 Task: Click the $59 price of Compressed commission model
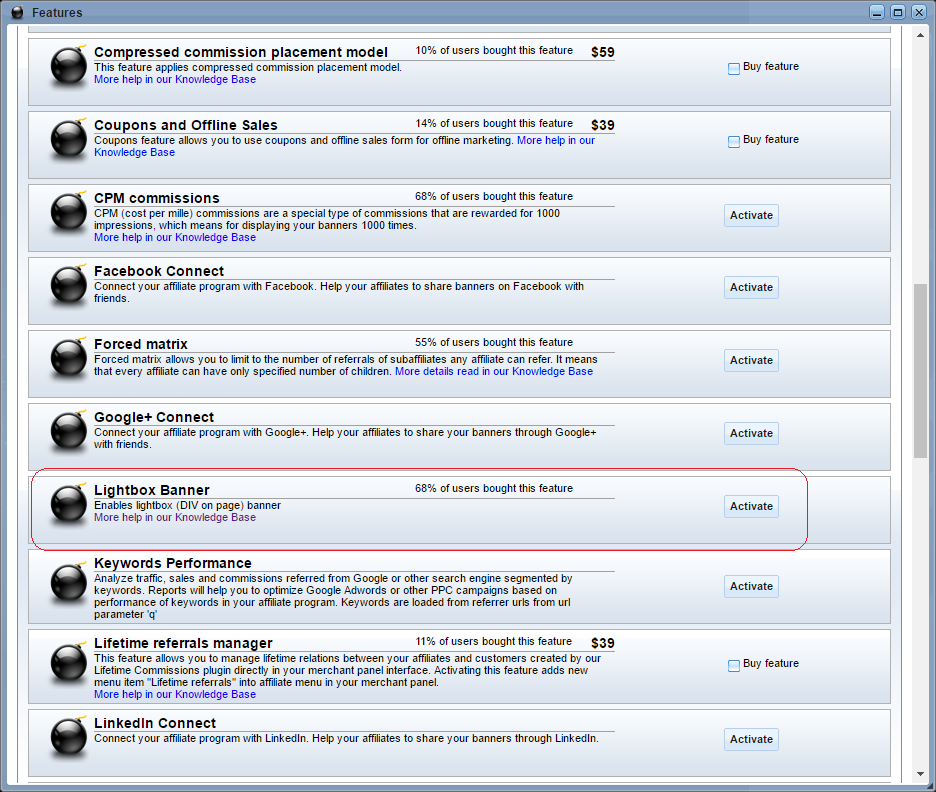pos(602,52)
